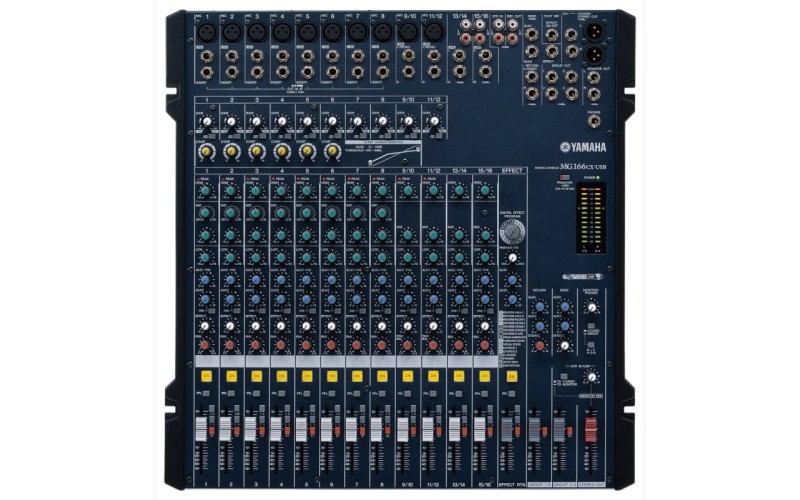This screenshot has width=800, height=500.
Task: Click the channel 2 yellow COMP knob
Action: (x=231, y=151)
